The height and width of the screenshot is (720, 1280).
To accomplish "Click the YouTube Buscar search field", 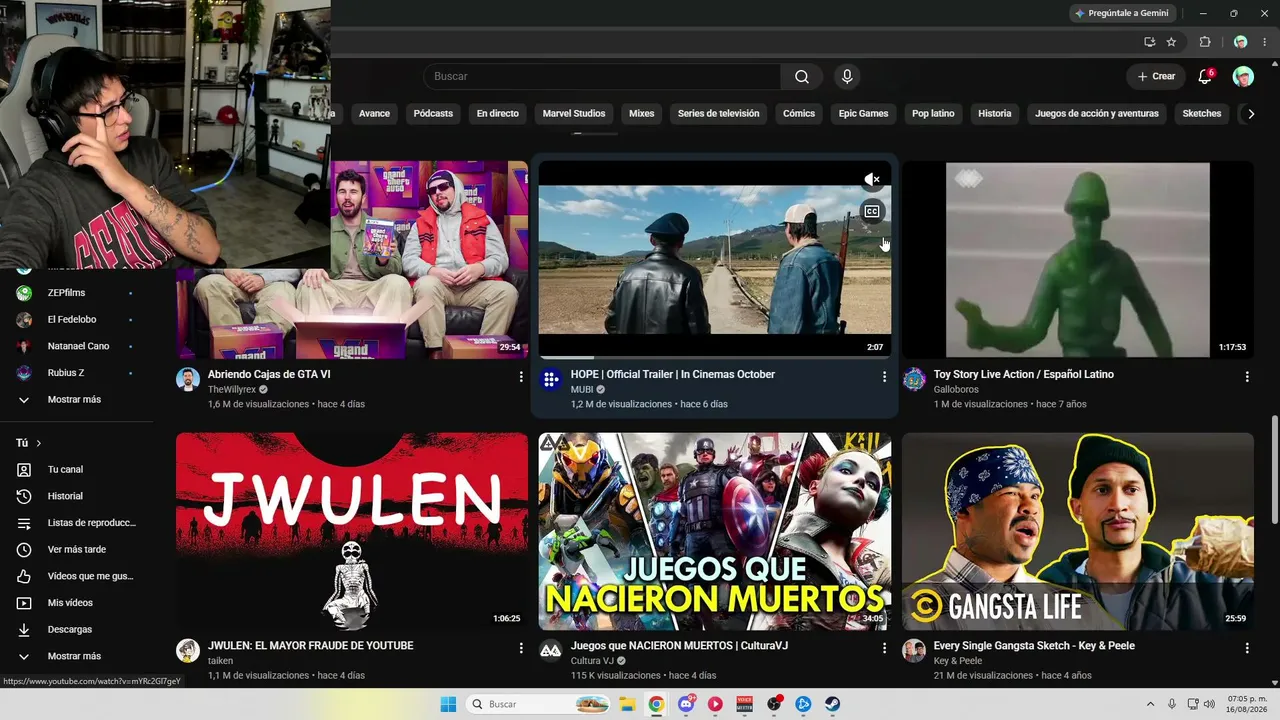I will pos(602,77).
